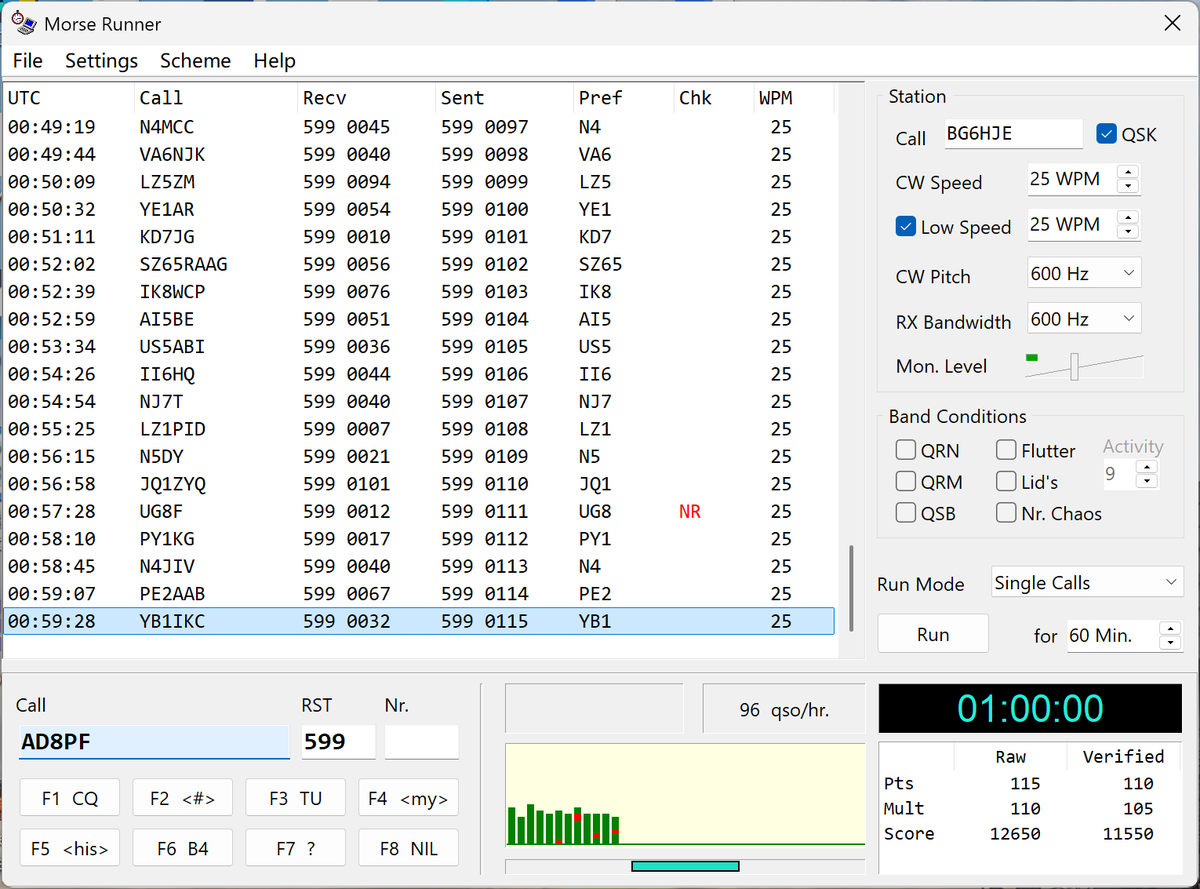
Task: Click the Morse Runner app icon in title bar
Action: [23, 23]
